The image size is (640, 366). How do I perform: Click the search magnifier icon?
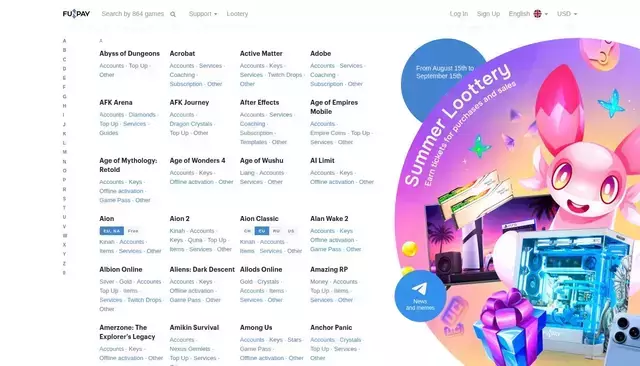coord(173,14)
